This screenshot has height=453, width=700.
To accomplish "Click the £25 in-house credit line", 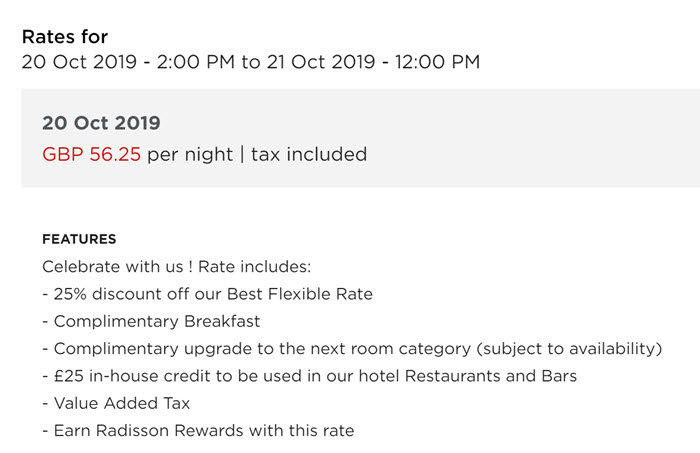I will coord(310,376).
